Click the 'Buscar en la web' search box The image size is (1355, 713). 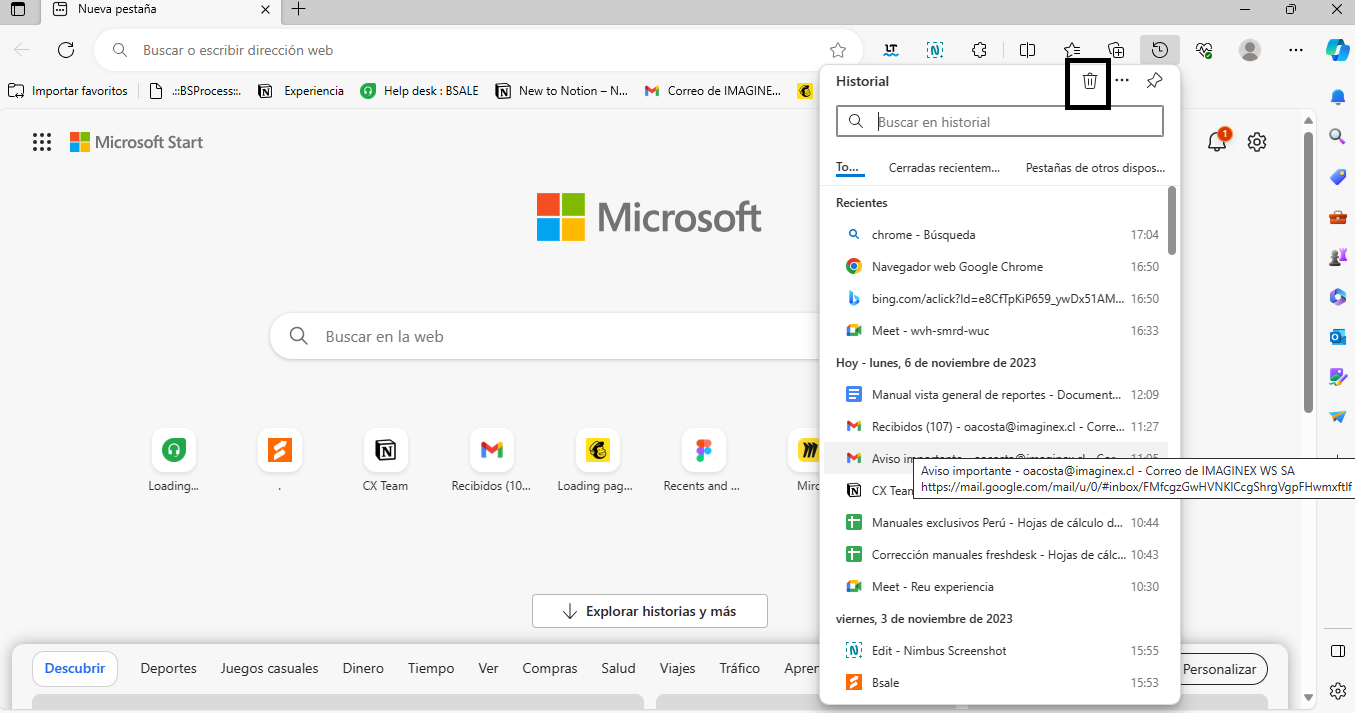point(545,336)
